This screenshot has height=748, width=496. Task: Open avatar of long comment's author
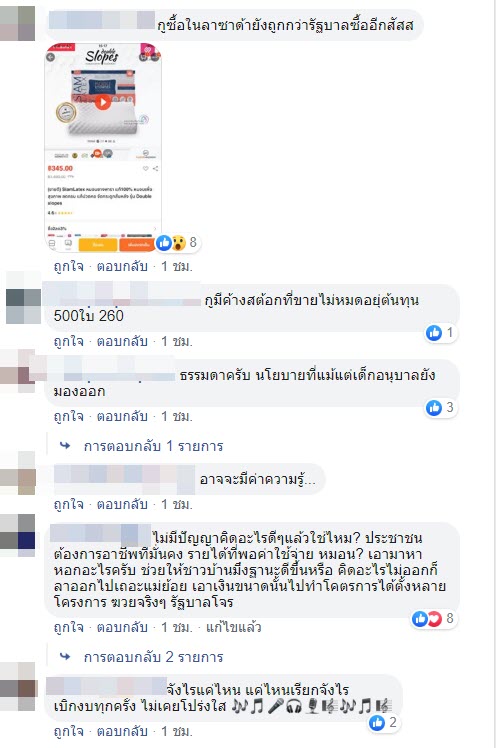[18, 535]
